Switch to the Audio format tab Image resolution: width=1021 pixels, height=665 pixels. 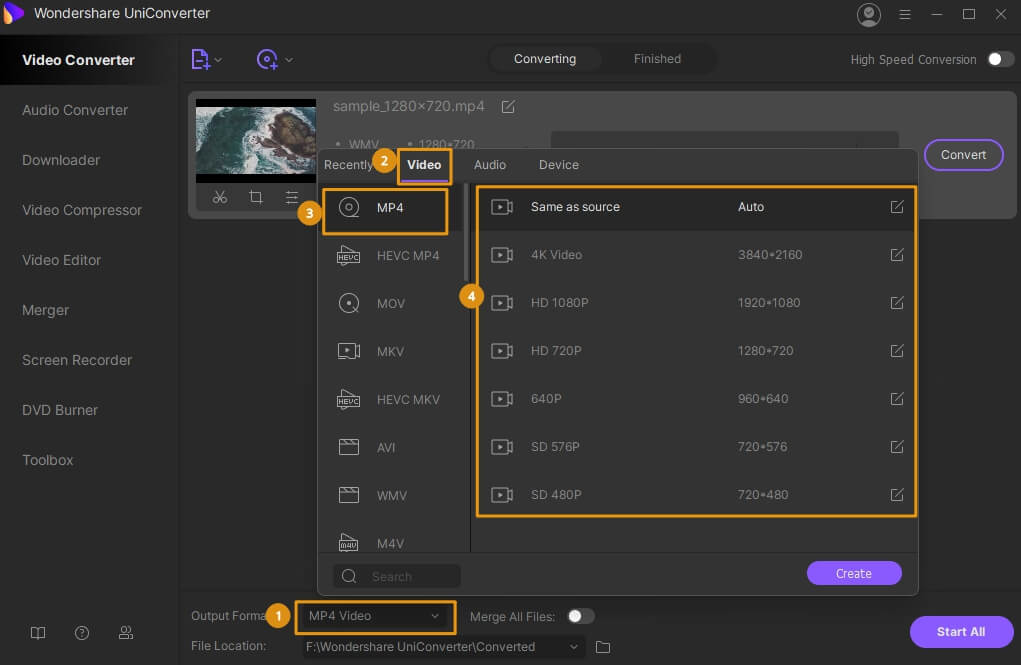point(489,165)
